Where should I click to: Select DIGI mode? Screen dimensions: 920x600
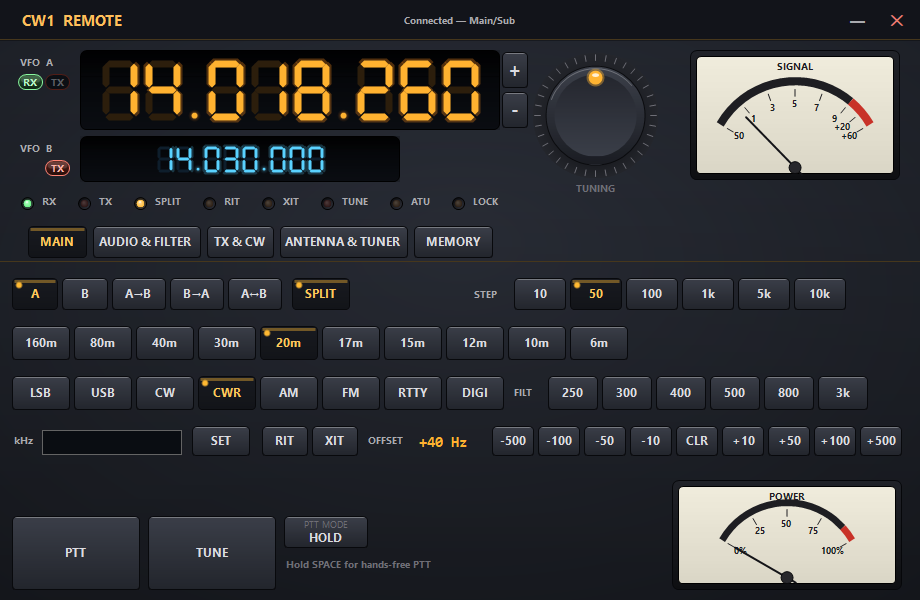pos(475,393)
